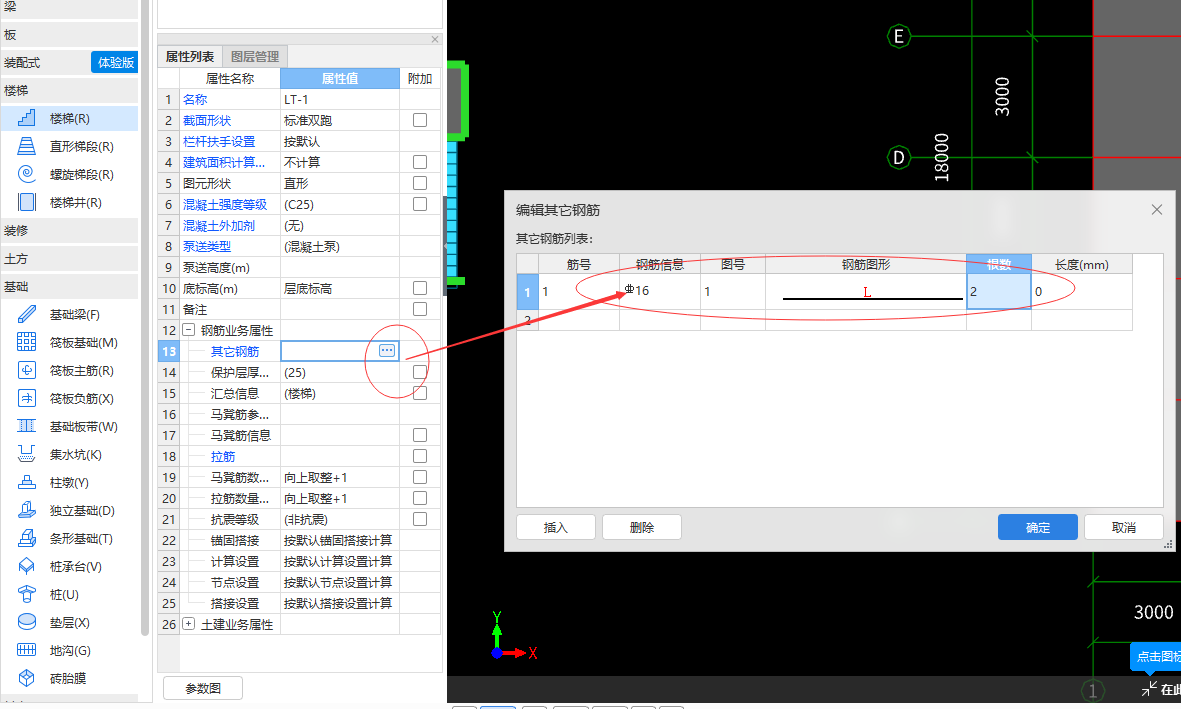Select the 垫层(X) cushion tool
This screenshot has width=1181, height=709.
pos(69,622)
